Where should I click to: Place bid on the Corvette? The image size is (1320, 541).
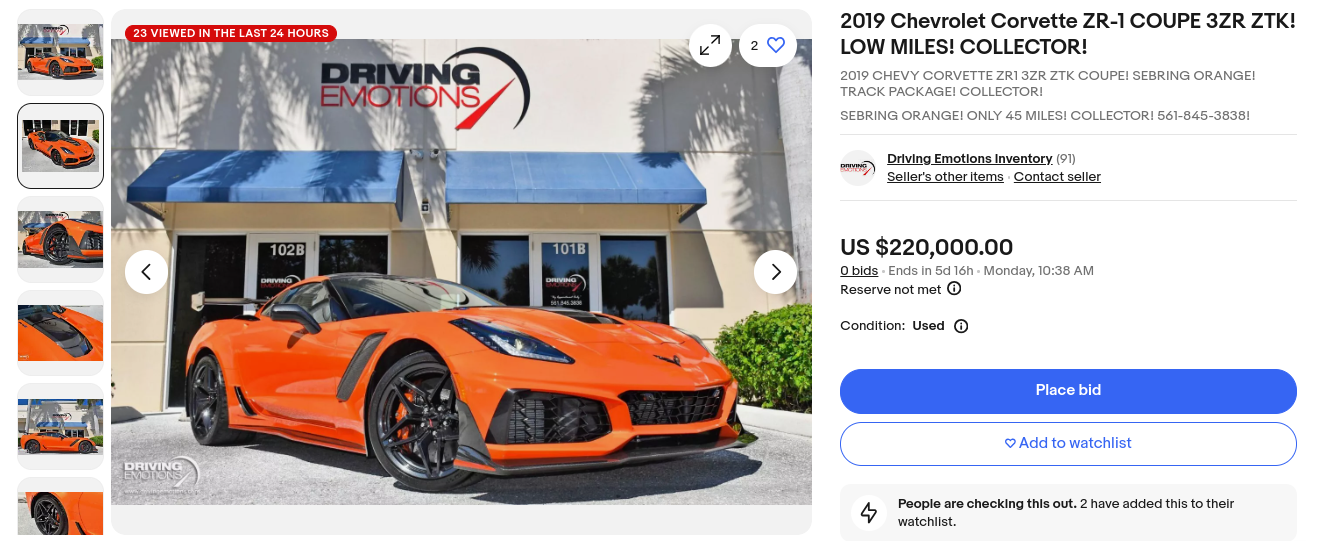click(1068, 391)
